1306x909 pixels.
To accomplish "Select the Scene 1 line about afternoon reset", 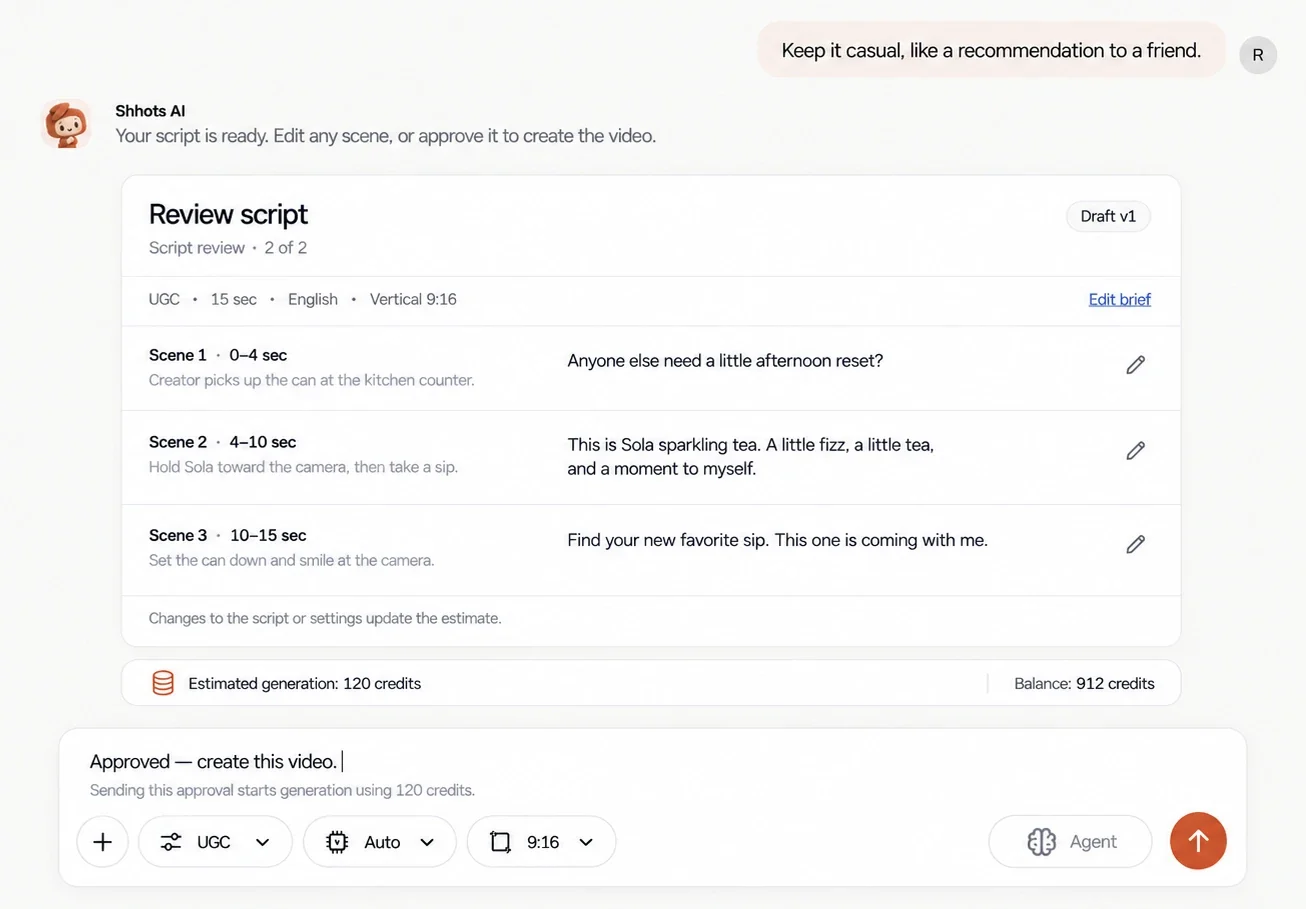I will click(x=725, y=360).
